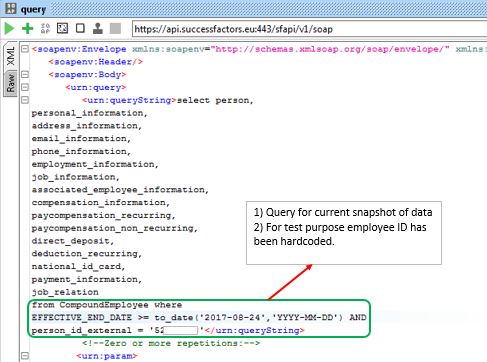Click the 'email_information,' line
Image resolution: width=487 pixels, height=362 pixels.
coord(81,139)
